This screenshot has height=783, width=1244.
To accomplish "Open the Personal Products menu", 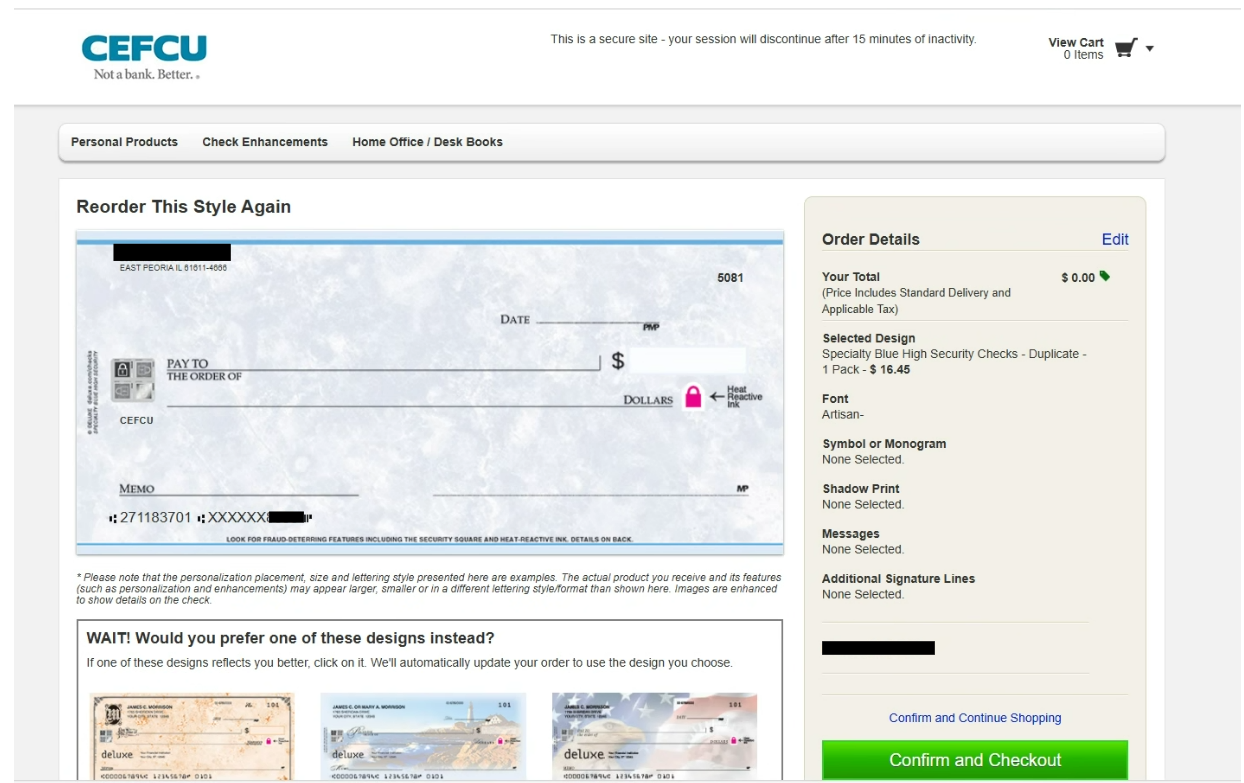I will (124, 142).
